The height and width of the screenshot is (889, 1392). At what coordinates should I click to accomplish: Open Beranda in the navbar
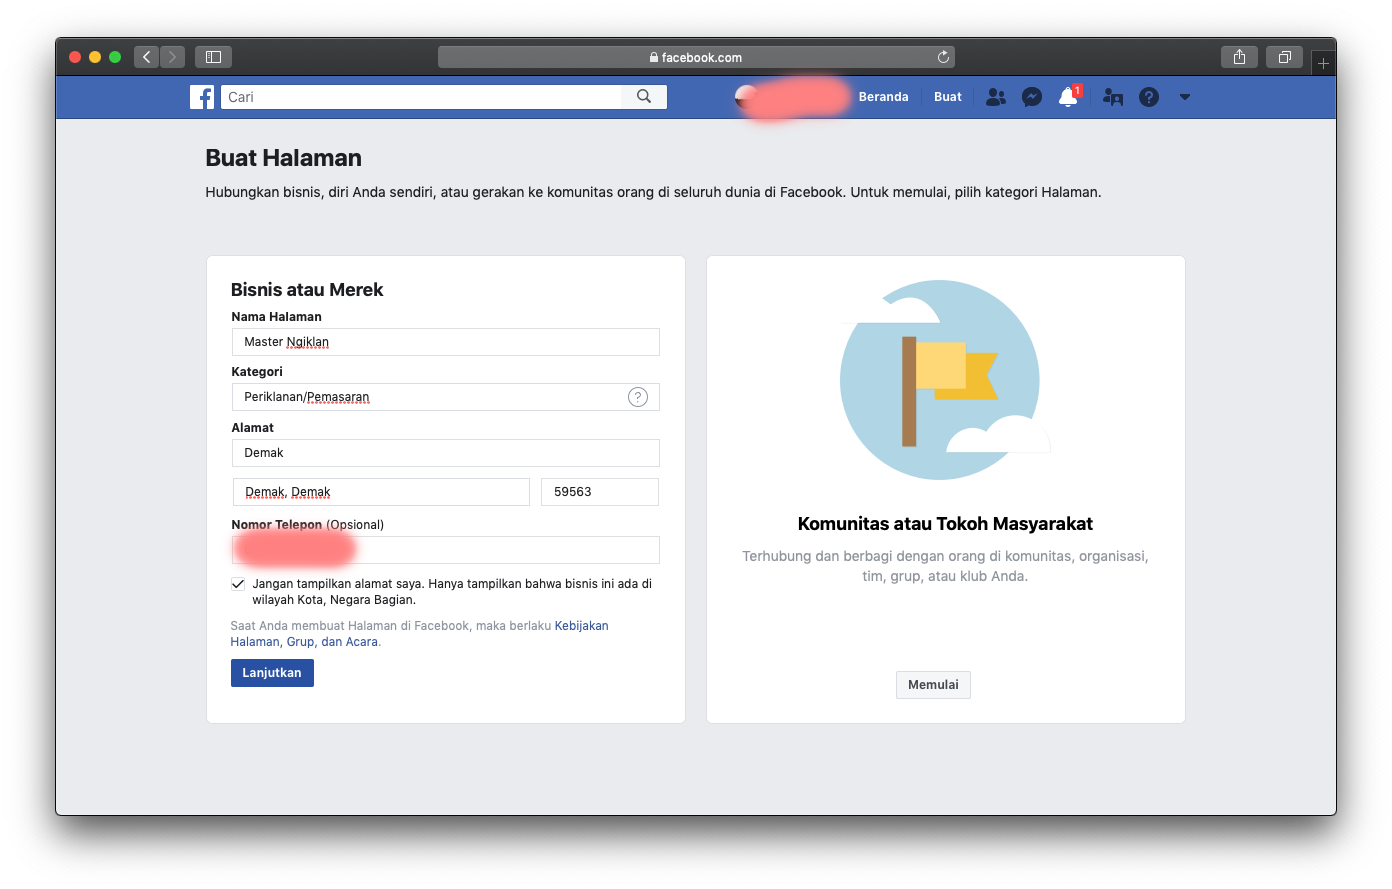[884, 97]
